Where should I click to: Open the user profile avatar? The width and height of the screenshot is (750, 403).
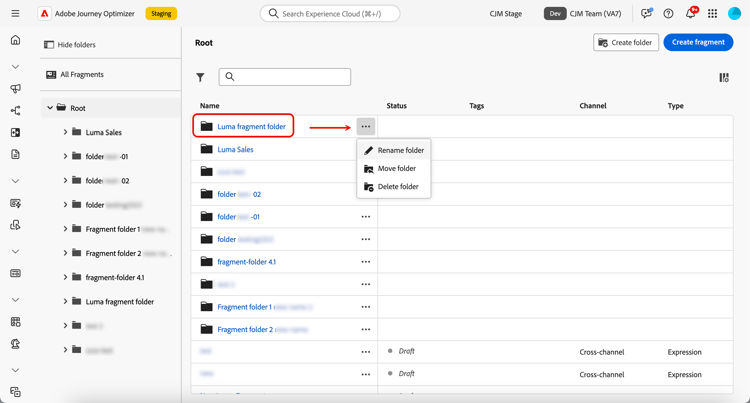[x=734, y=13]
